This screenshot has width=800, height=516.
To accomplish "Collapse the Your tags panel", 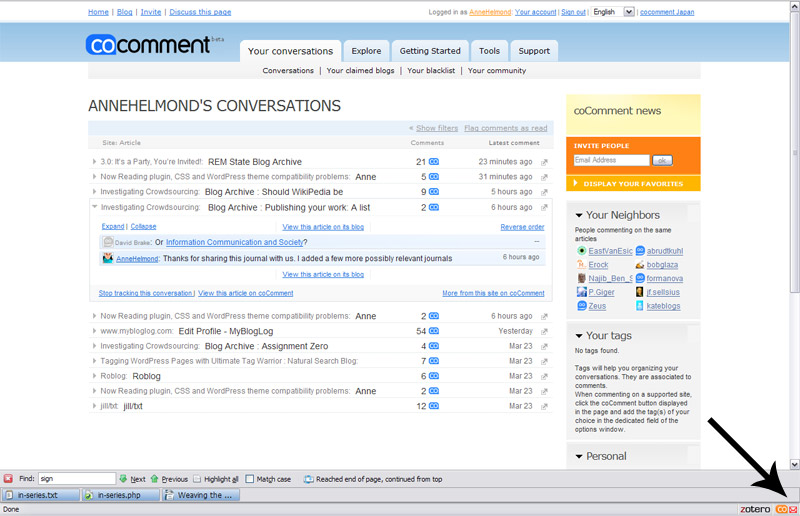I will tap(579, 336).
